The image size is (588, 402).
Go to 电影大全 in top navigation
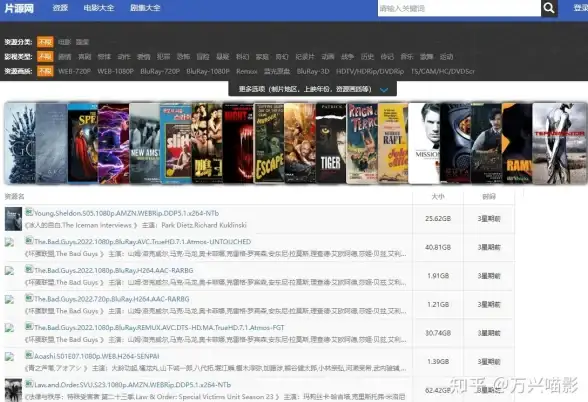99,8
